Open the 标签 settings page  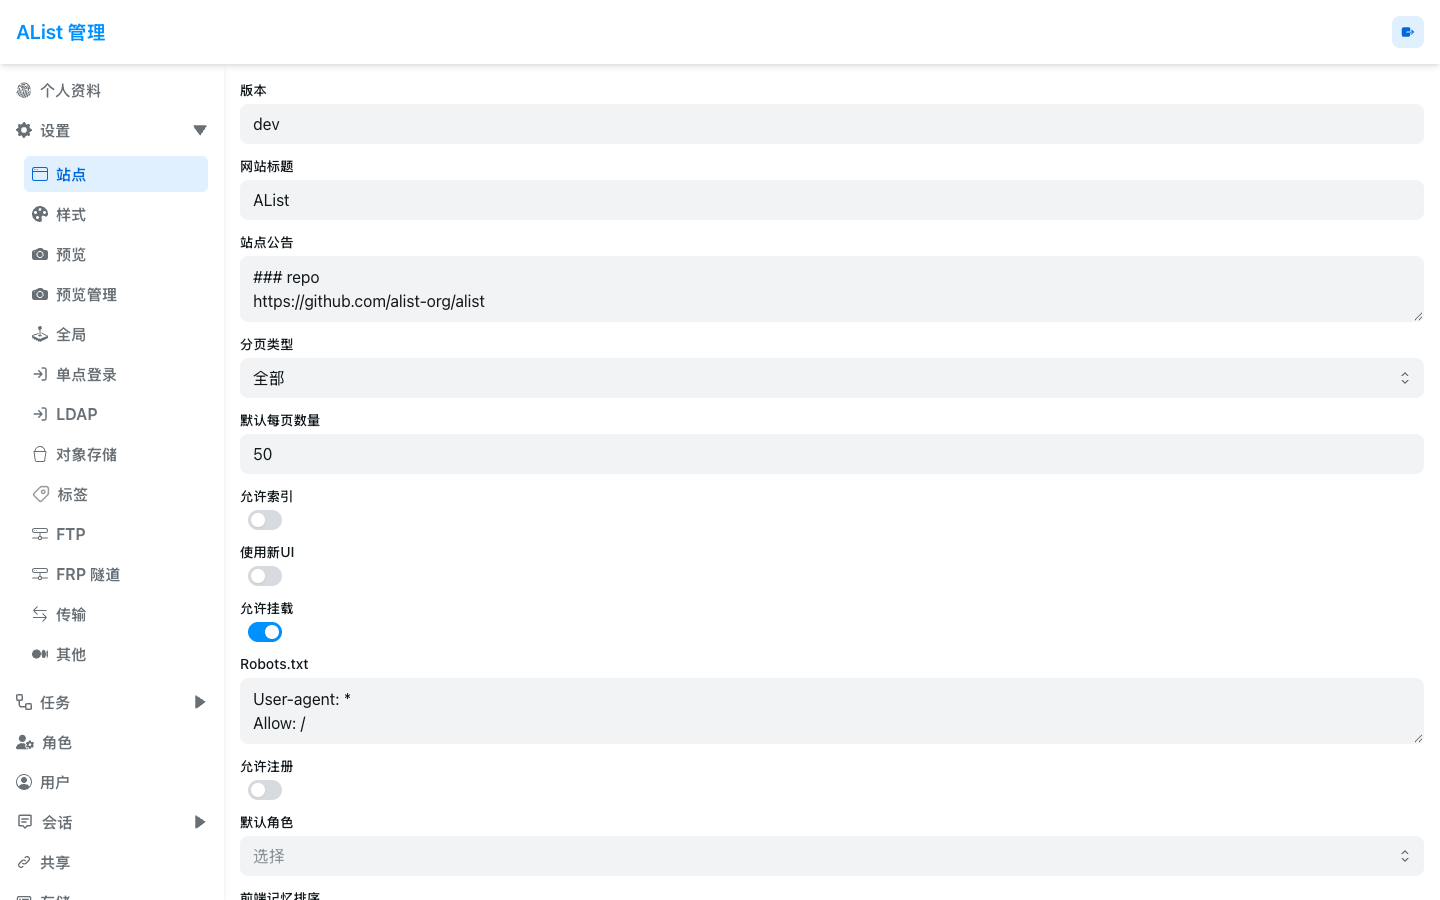(116, 494)
